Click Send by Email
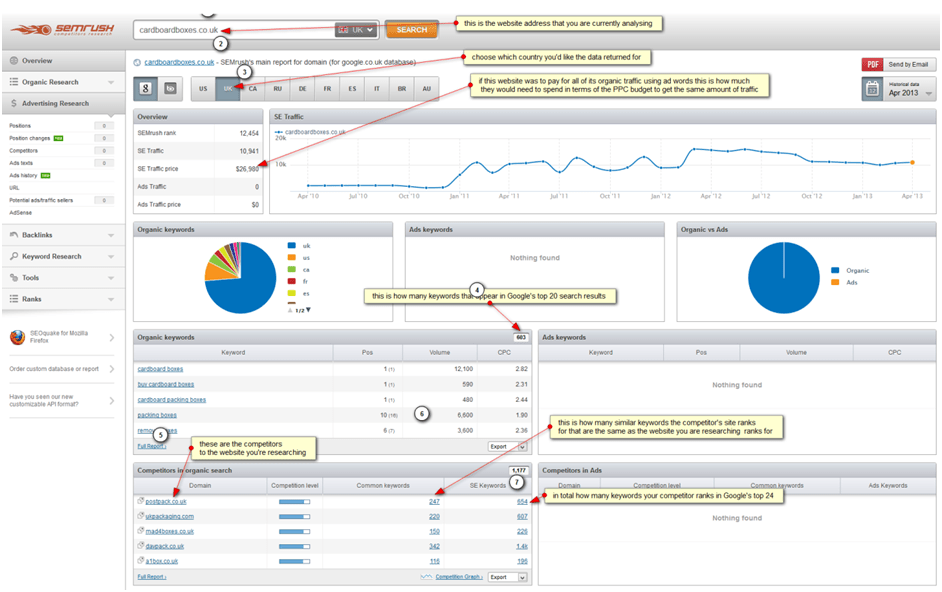 pyautogui.click(x=908, y=64)
